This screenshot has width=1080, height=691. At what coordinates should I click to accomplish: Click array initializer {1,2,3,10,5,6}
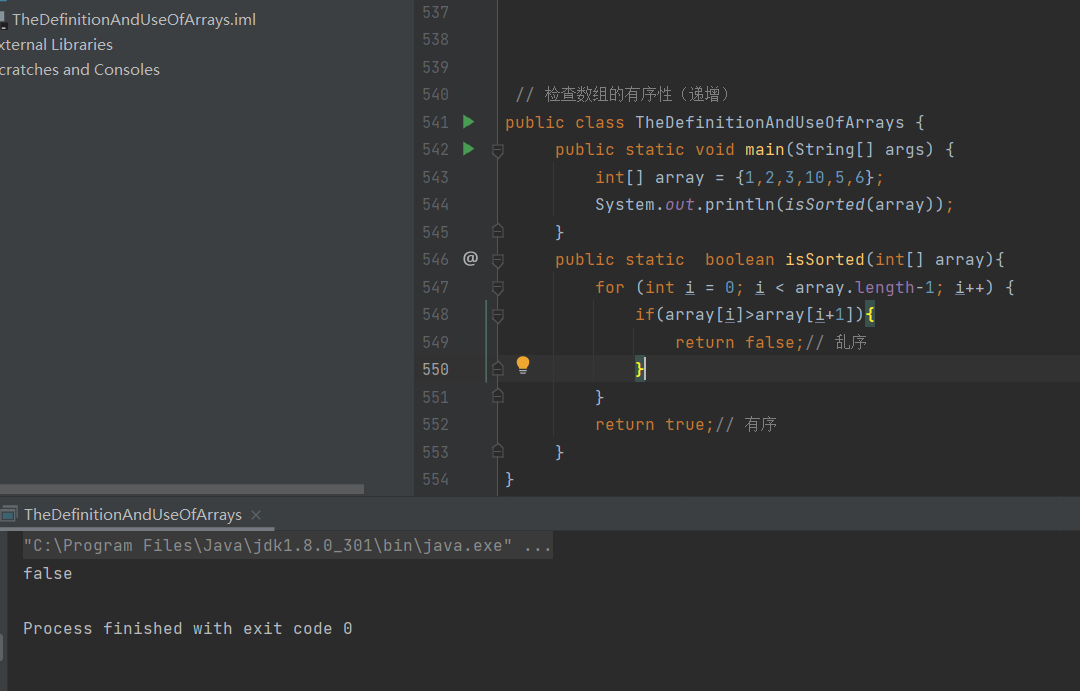804,178
